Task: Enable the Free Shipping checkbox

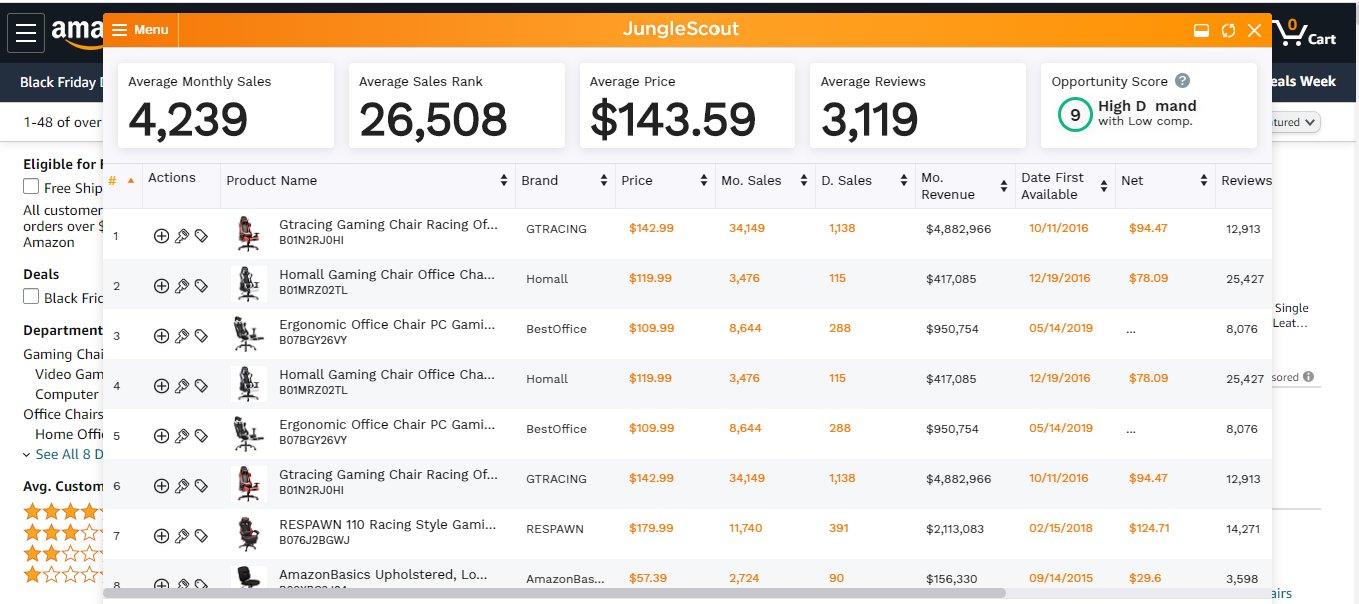Action: (x=31, y=187)
